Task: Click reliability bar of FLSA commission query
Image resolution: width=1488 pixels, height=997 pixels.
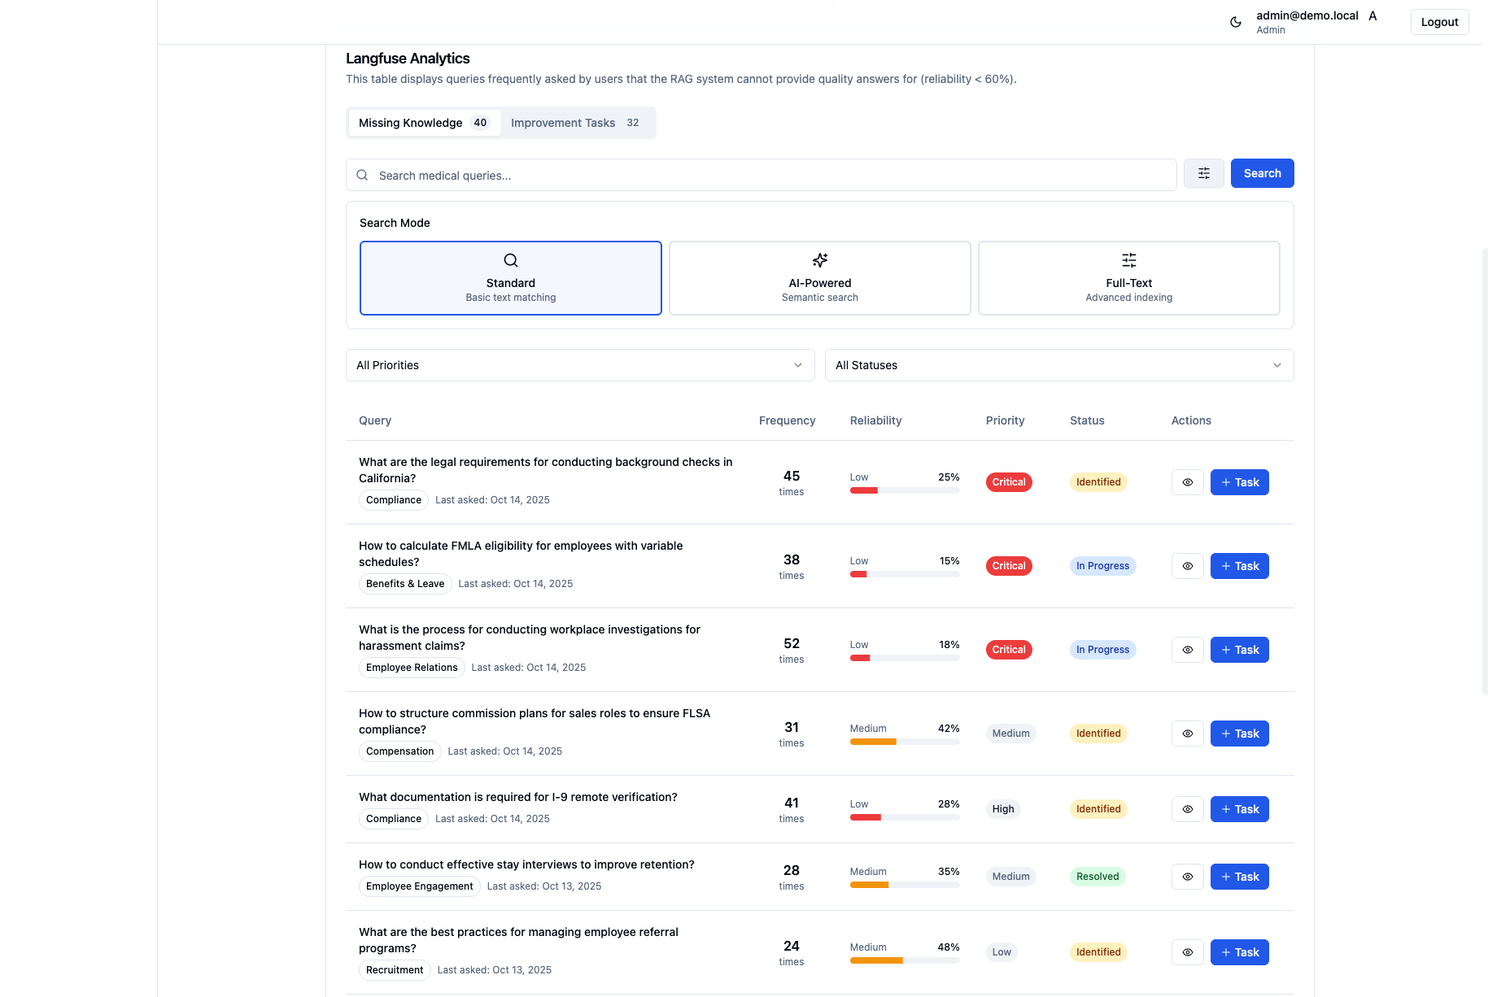Action: point(904,742)
